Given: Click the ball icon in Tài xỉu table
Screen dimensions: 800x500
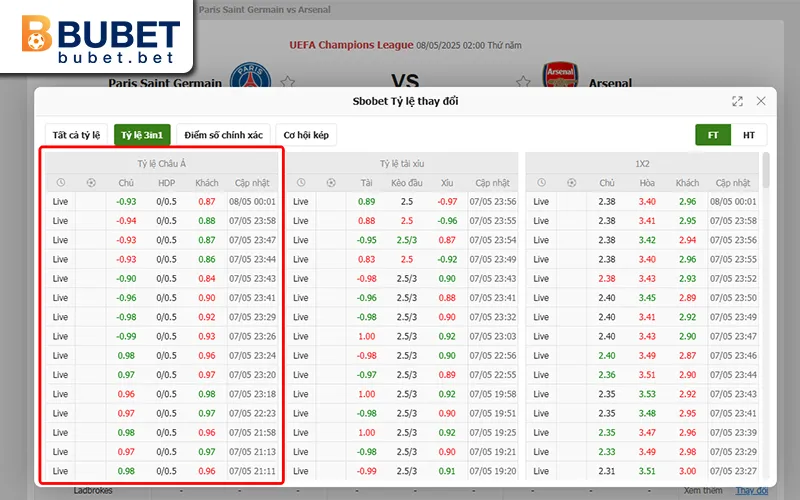Looking at the screenshot, I should [x=331, y=183].
